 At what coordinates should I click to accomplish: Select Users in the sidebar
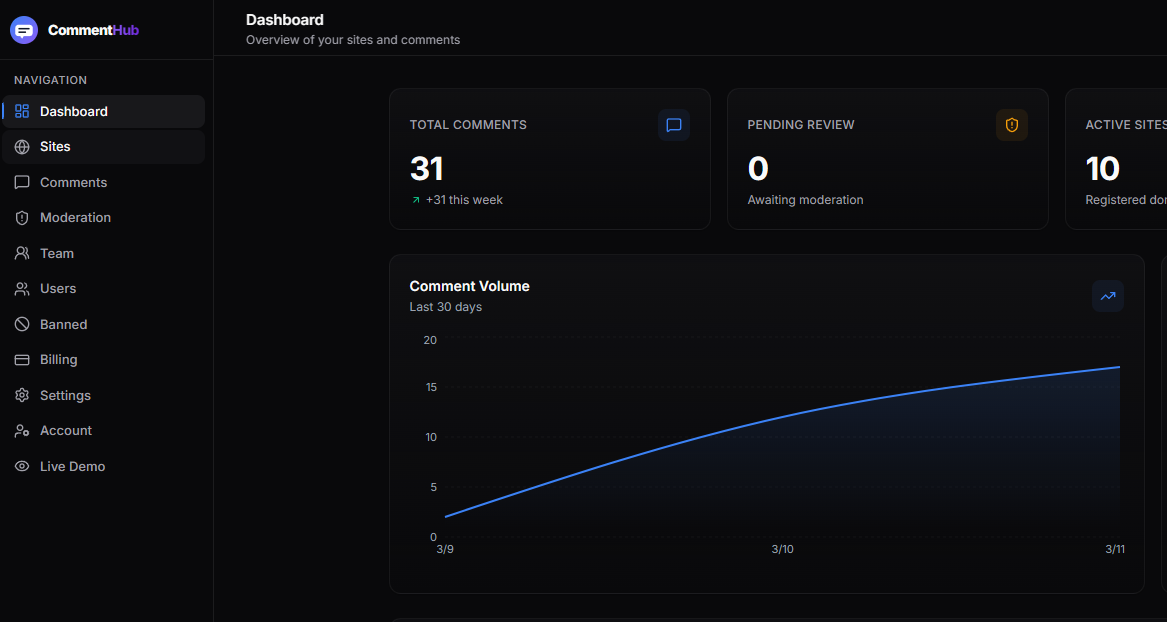pyautogui.click(x=103, y=289)
